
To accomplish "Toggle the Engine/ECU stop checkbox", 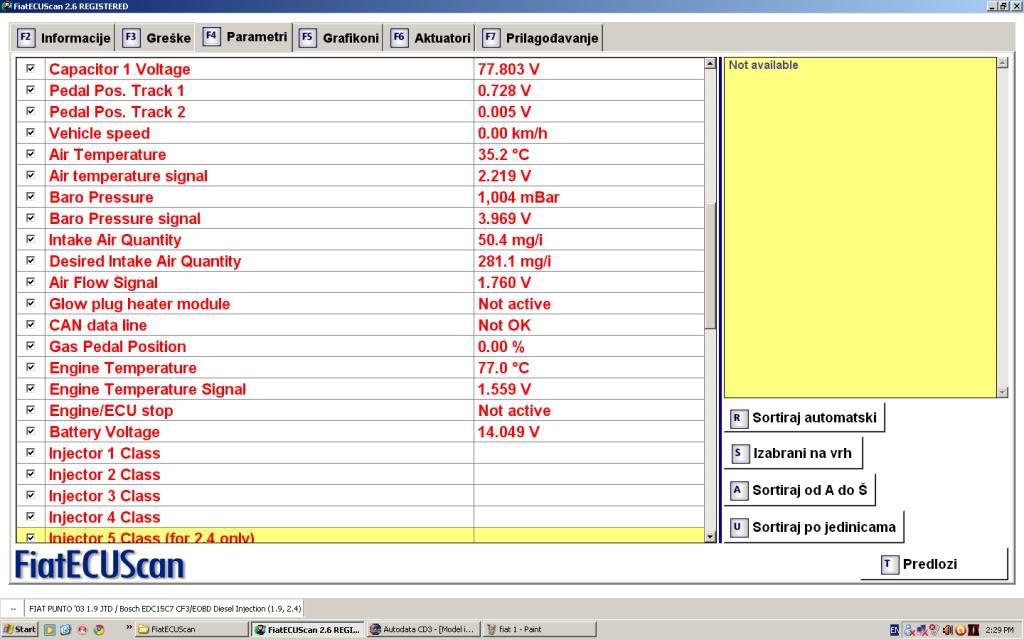I will point(30,409).
